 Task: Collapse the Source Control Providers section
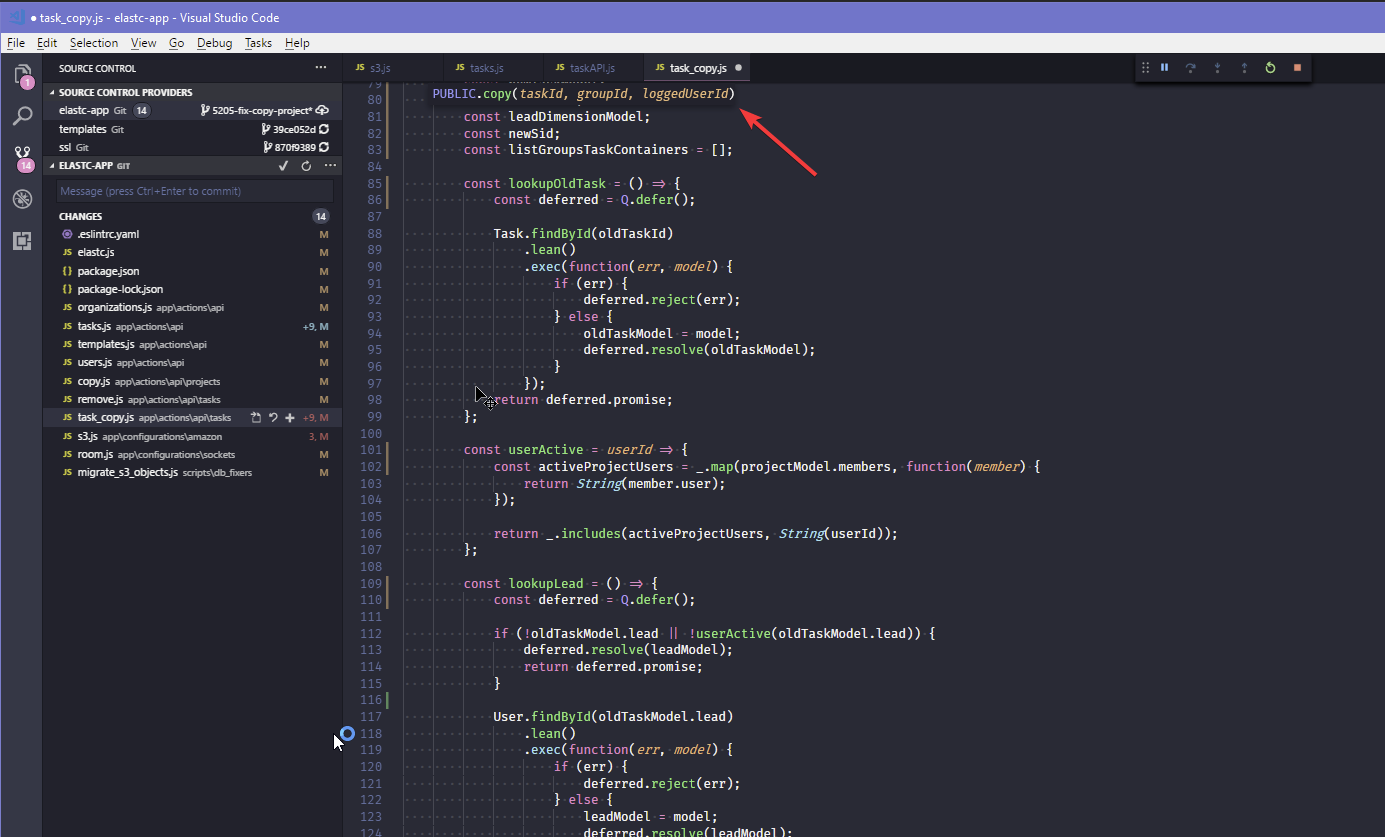pyautogui.click(x=192, y=92)
